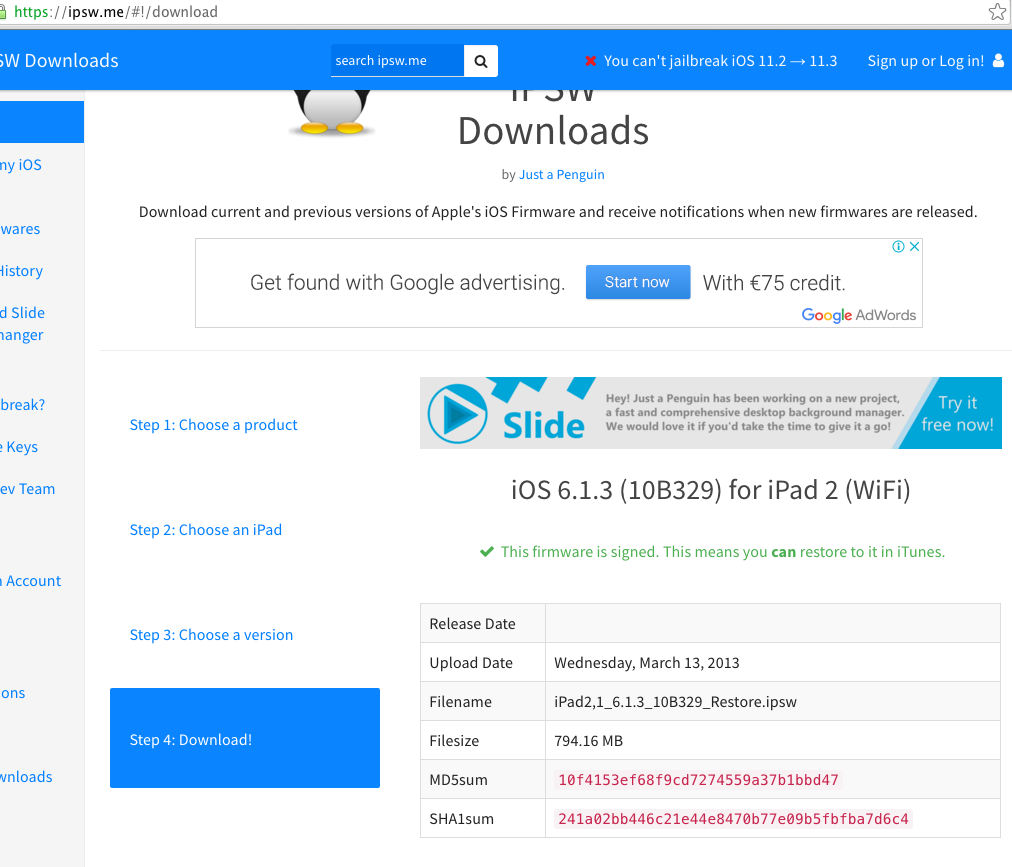The height and width of the screenshot is (867, 1012).
Task: Click the browser URL ipsw.me address
Action: (x=116, y=12)
